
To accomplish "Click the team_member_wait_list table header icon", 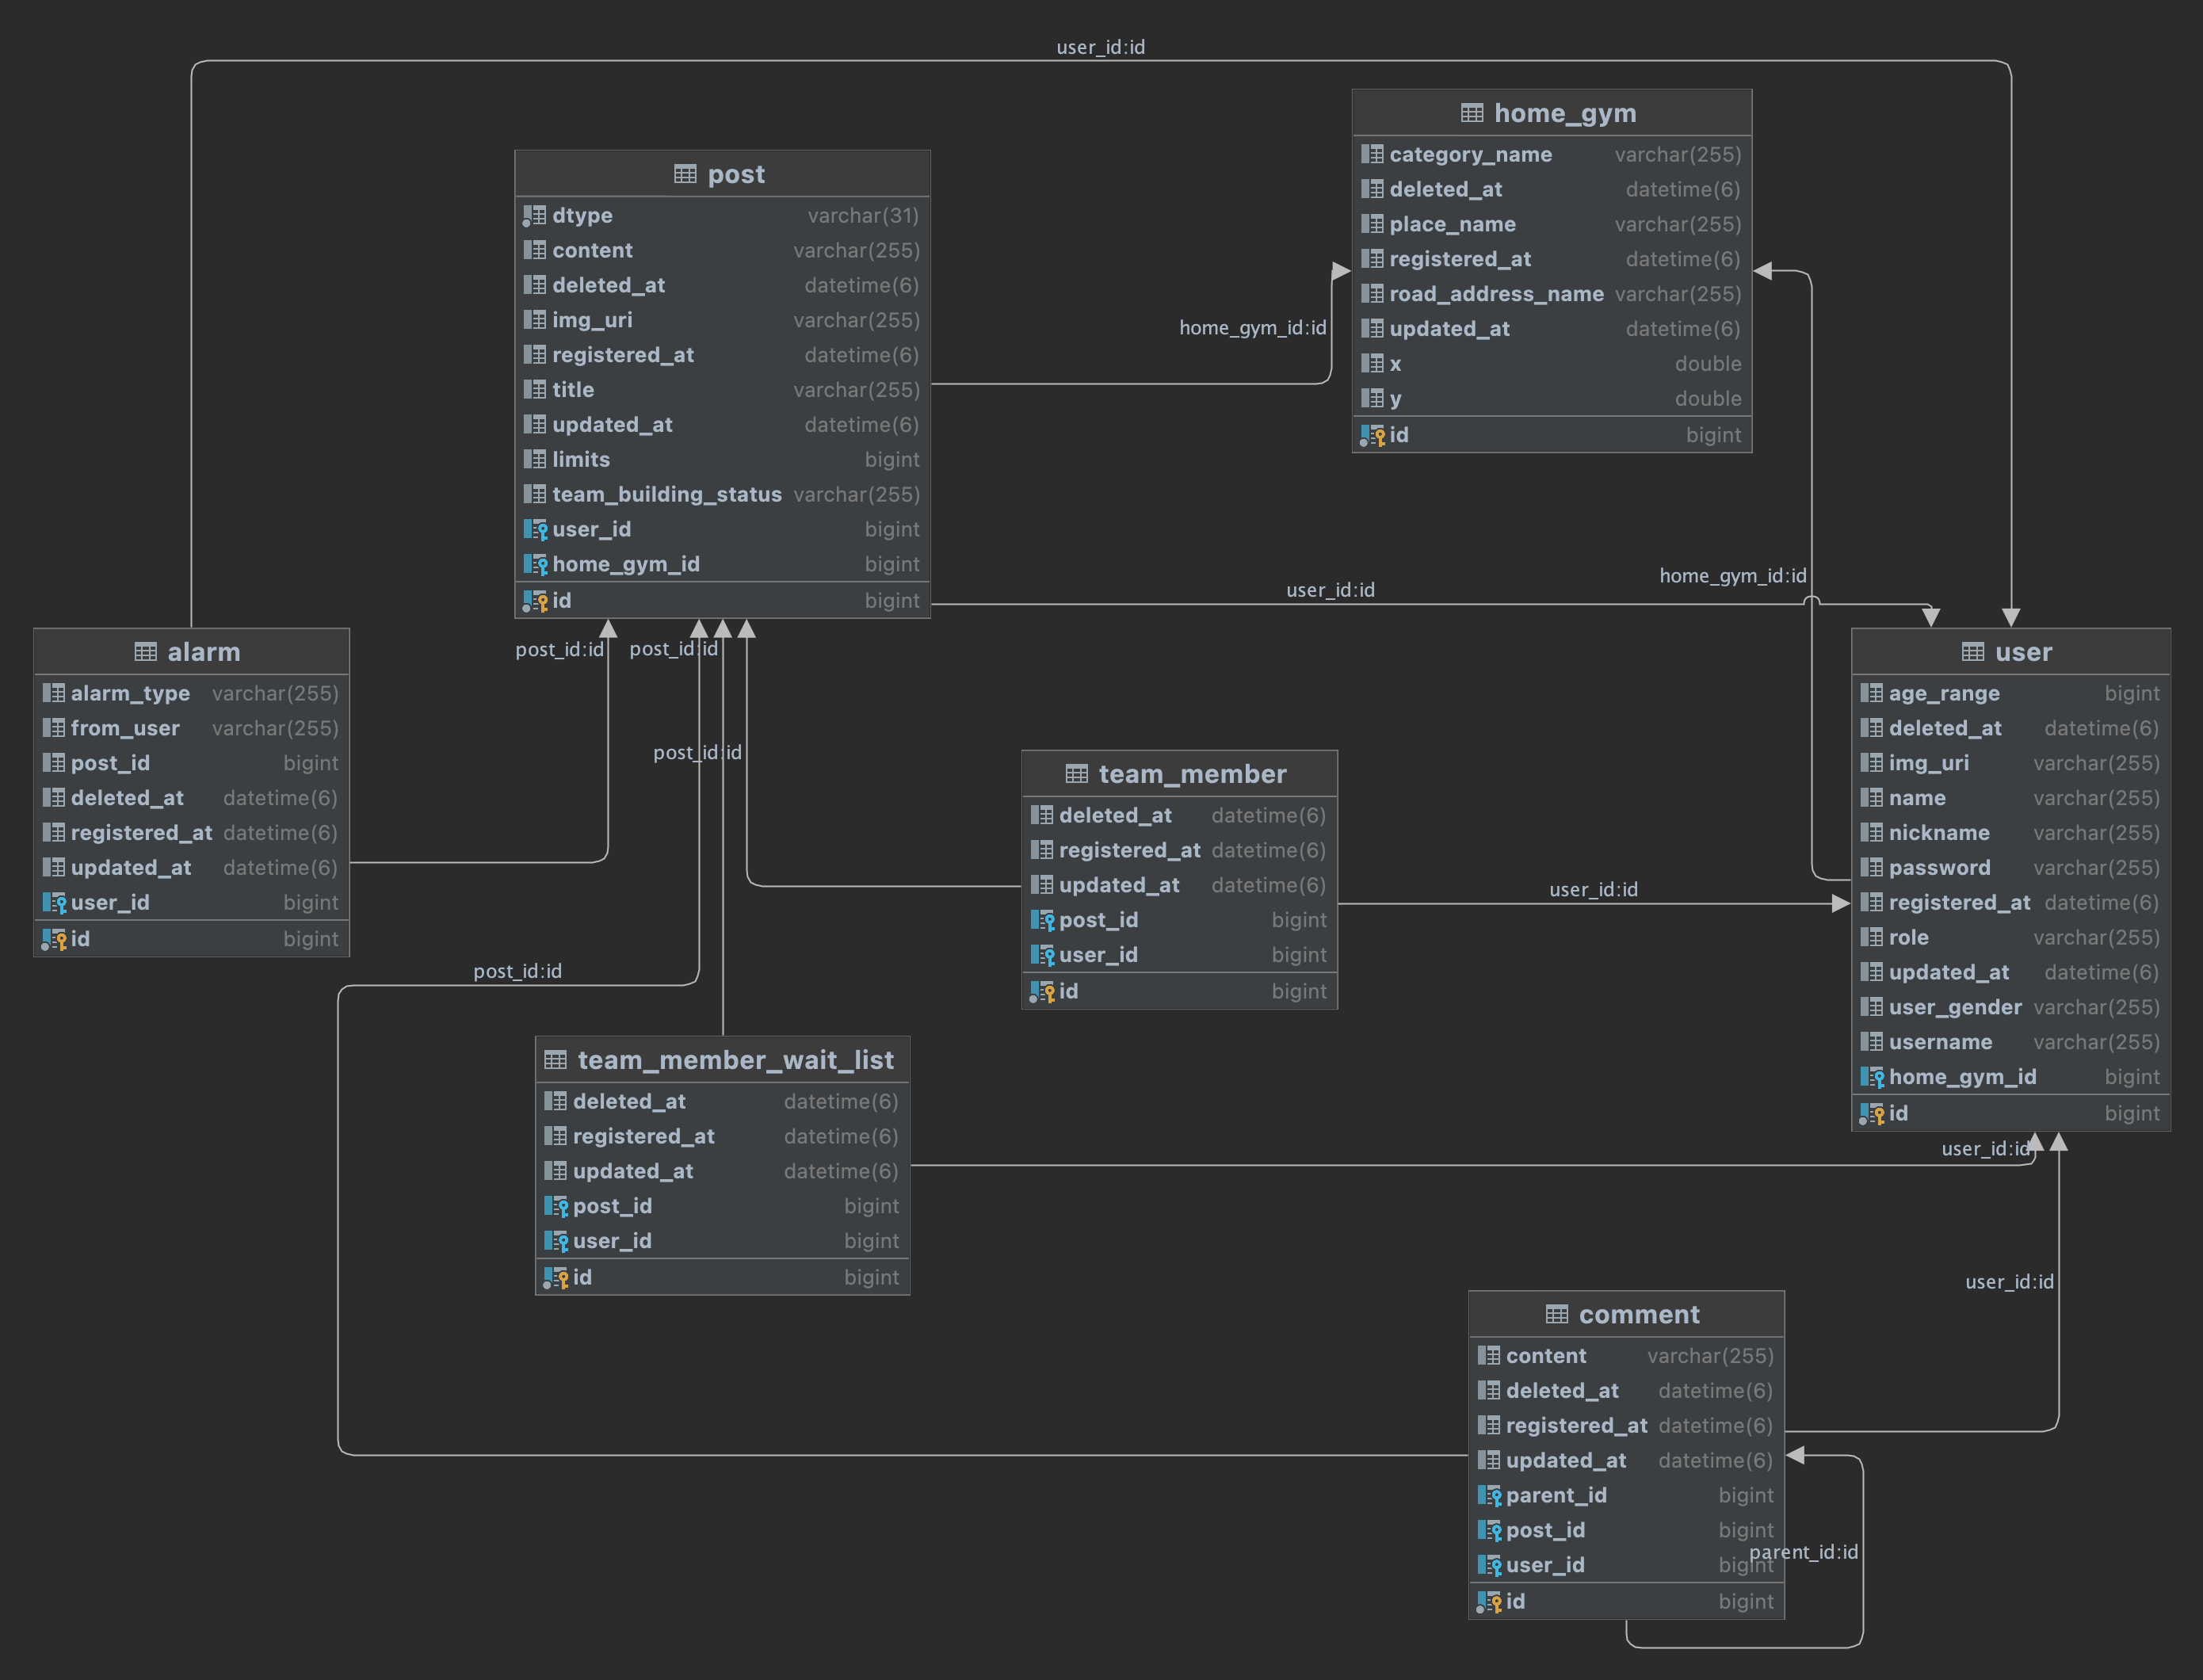I will (x=555, y=1060).
